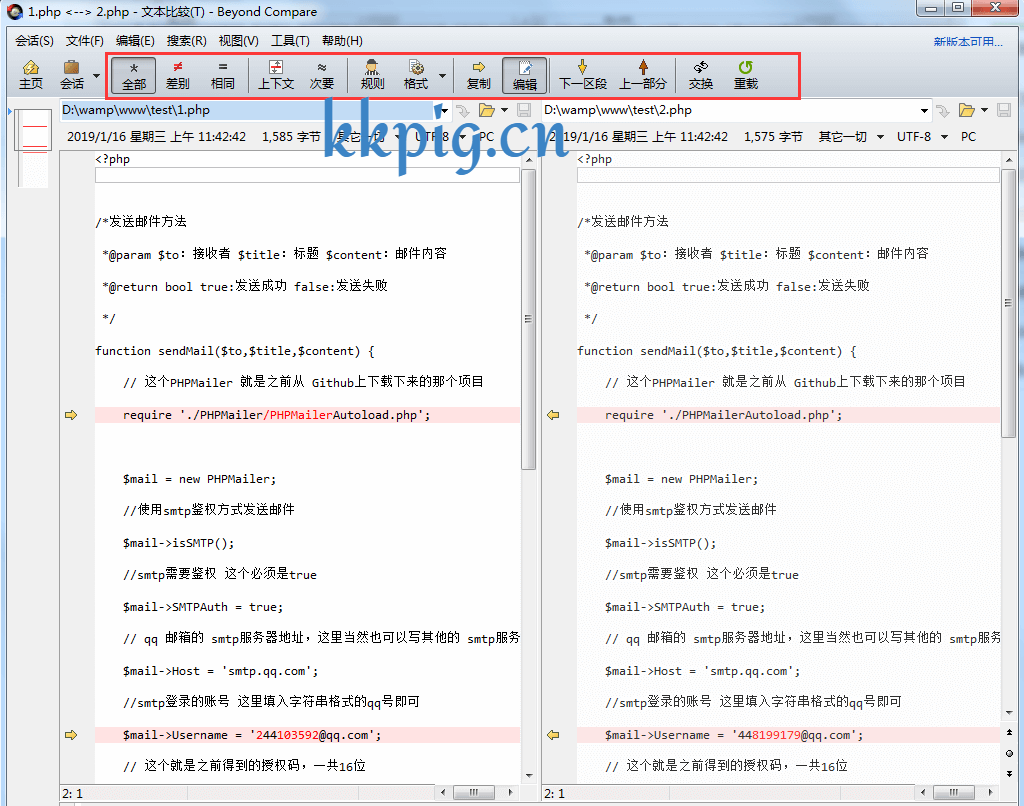This screenshot has height=806, width=1024.
Task: Click the scroll-down arrow of the 1.php pane
Action: 529,776
